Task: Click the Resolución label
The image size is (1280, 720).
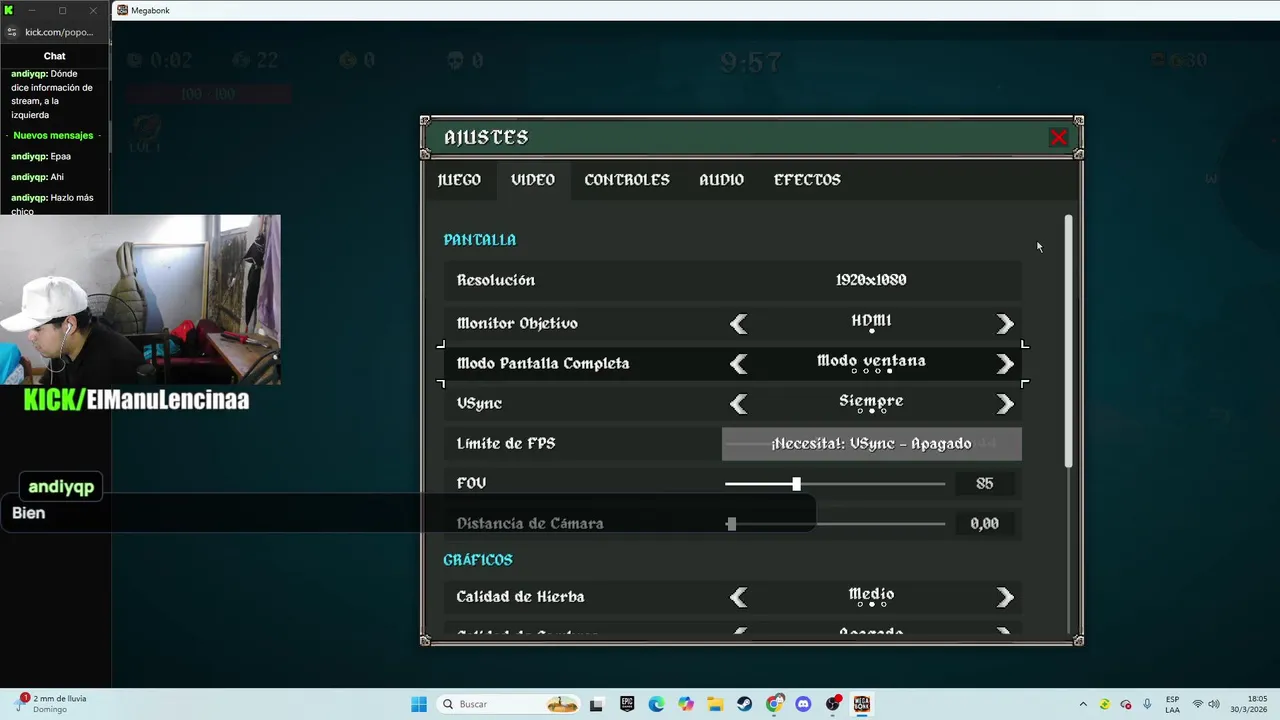Action: point(496,280)
